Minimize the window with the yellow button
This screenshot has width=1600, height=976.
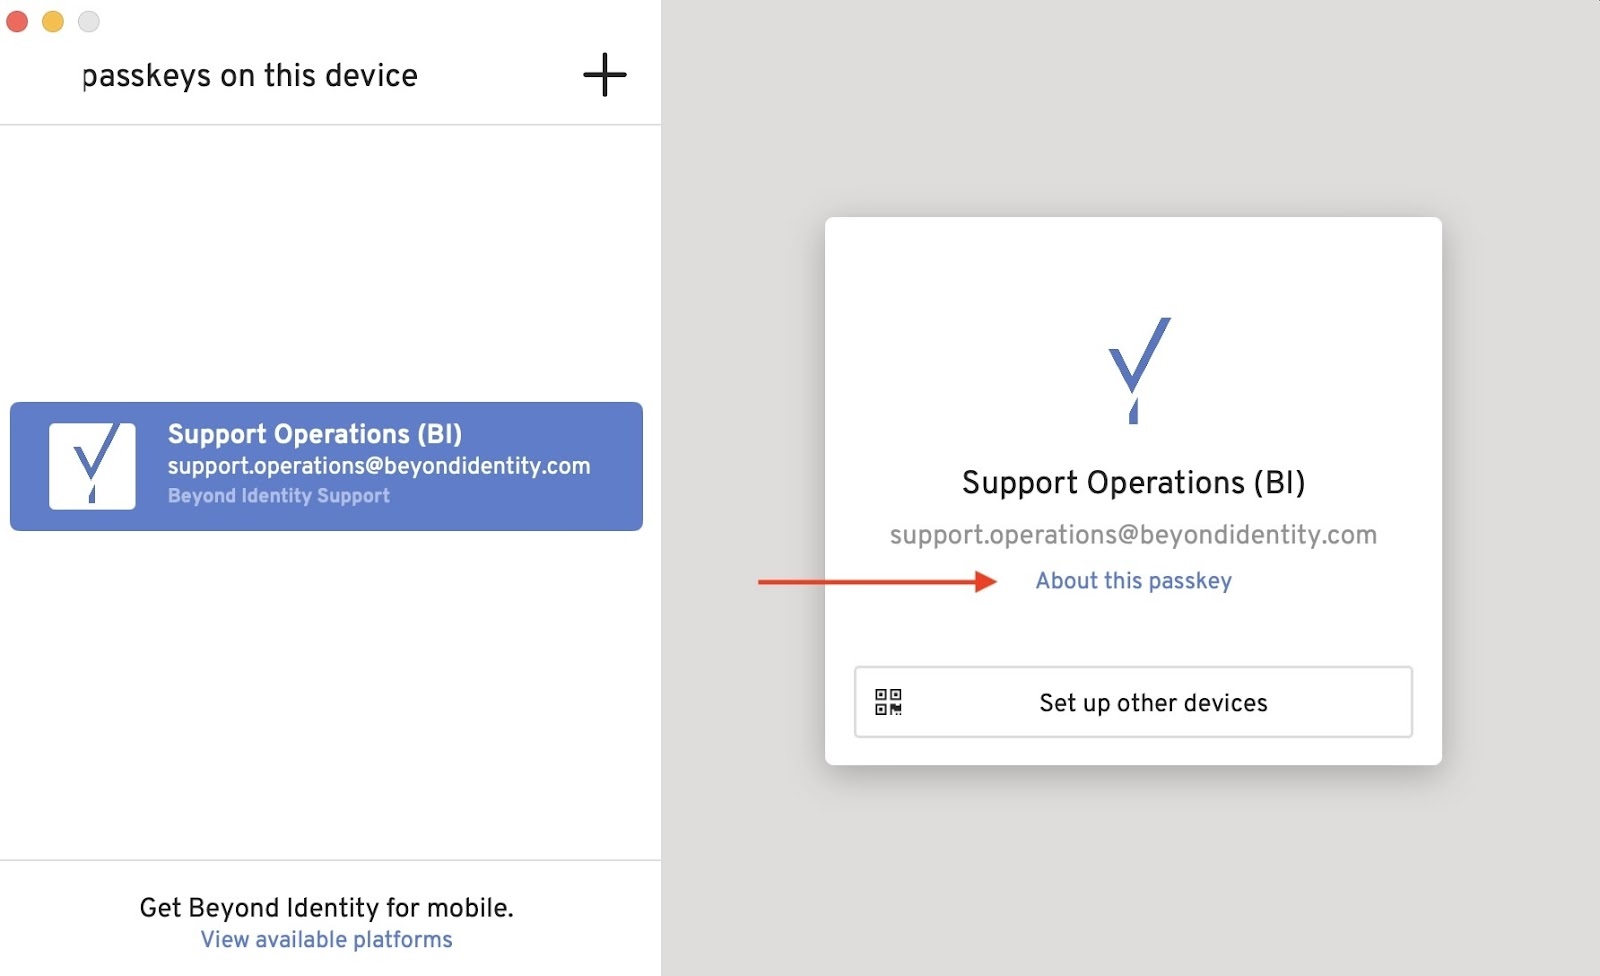[x=53, y=21]
